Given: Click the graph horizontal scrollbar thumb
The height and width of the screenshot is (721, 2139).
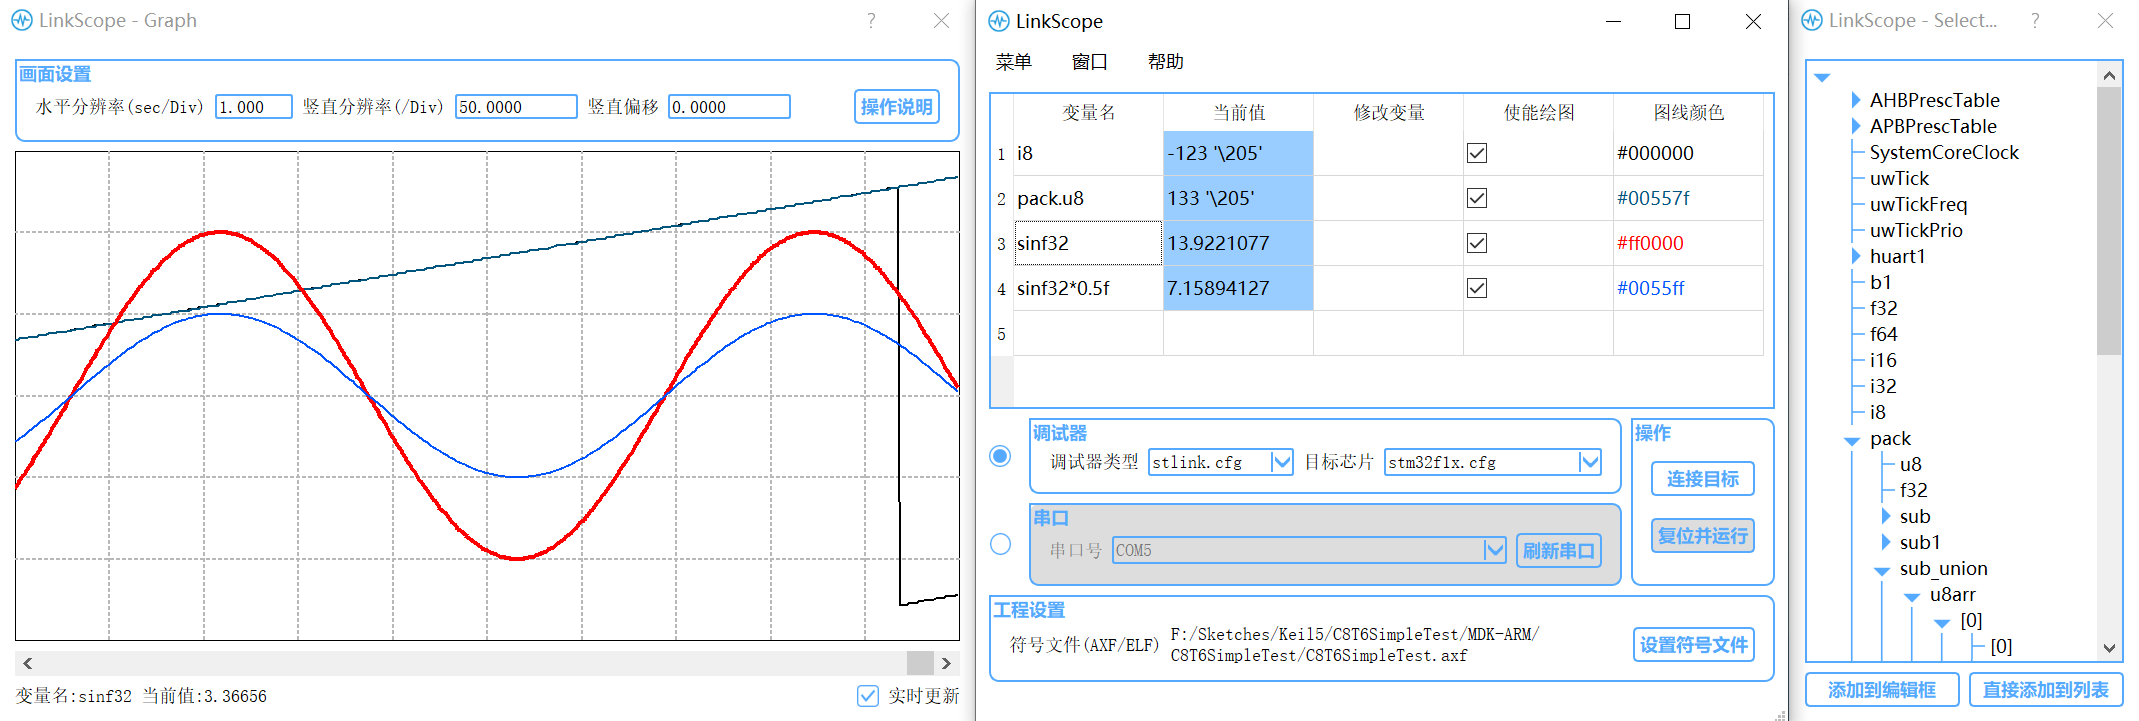Looking at the screenshot, I should click(920, 663).
